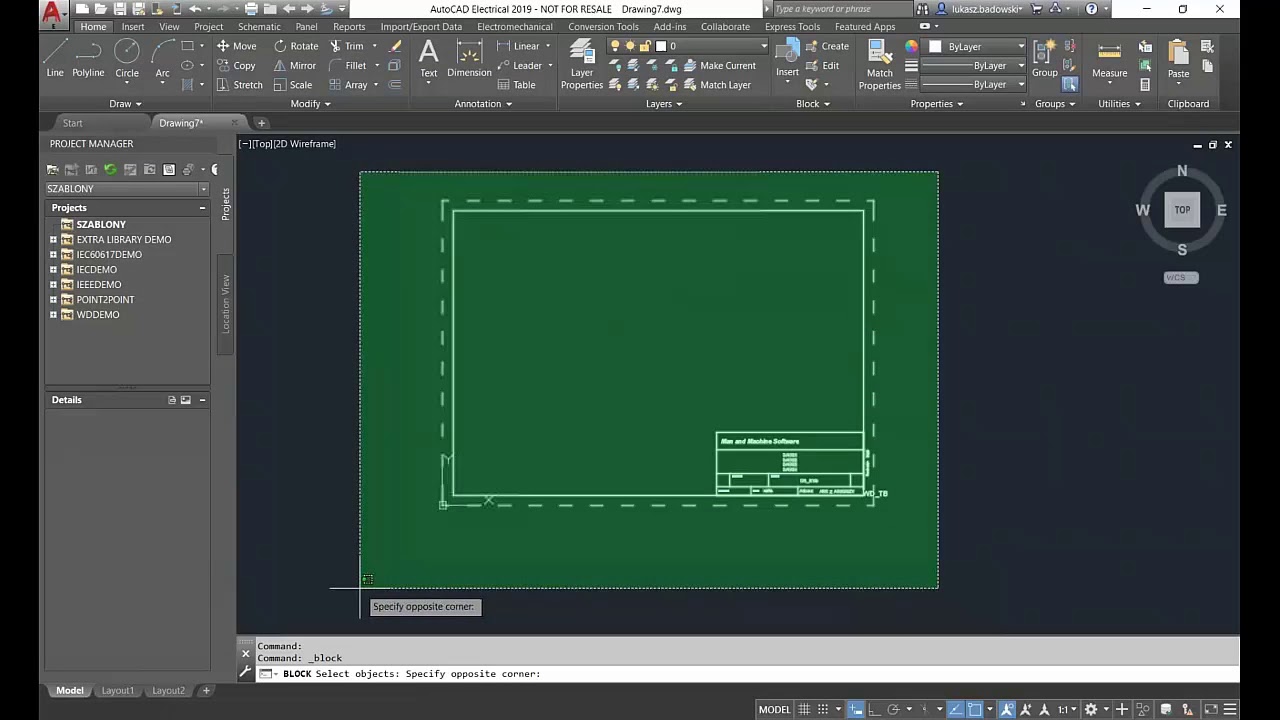Expand the EXTRA LIBRARY DEMO project node
1280x720 pixels.
click(x=53, y=240)
